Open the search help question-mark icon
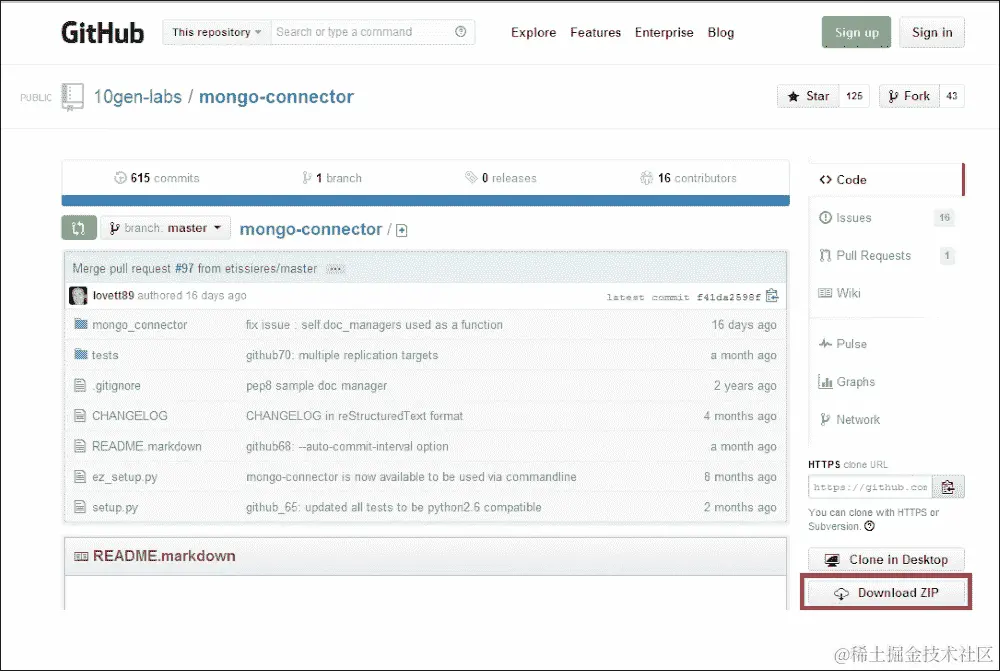1000x671 pixels. [460, 32]
